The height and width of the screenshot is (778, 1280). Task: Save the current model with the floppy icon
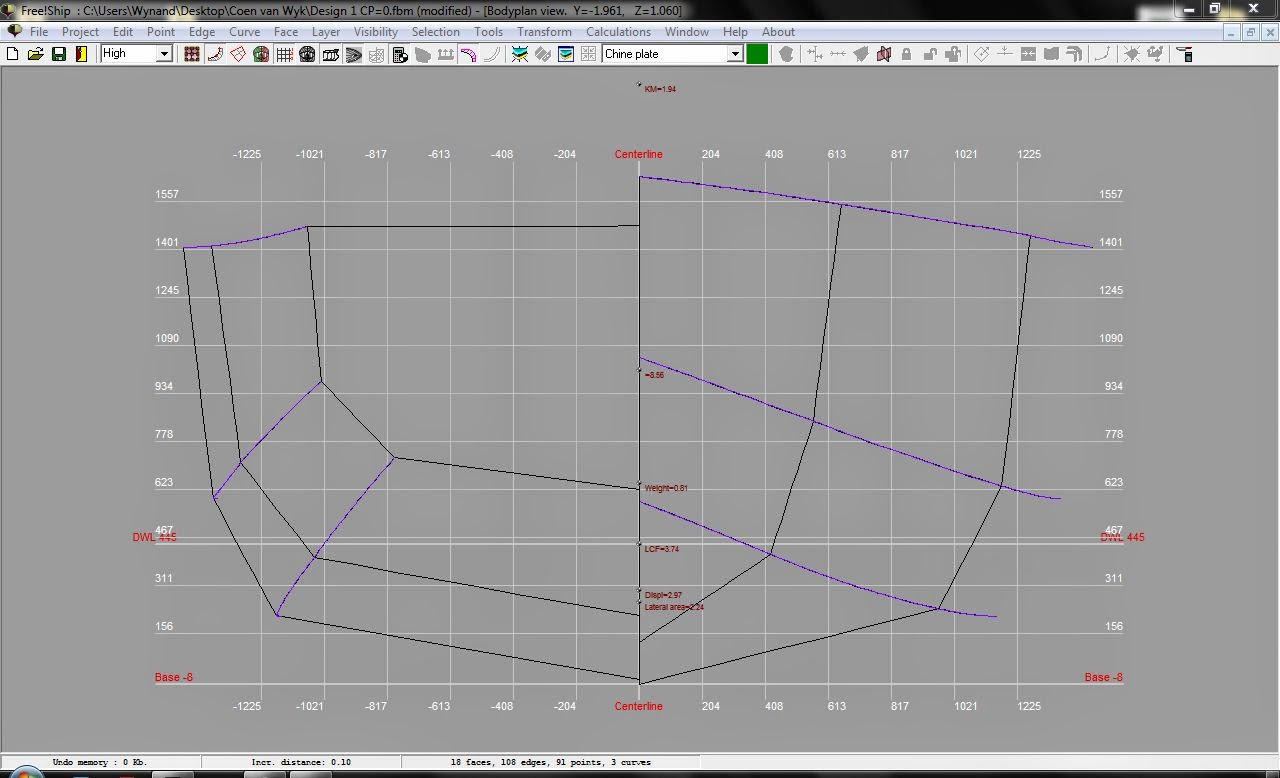point(59,54)
